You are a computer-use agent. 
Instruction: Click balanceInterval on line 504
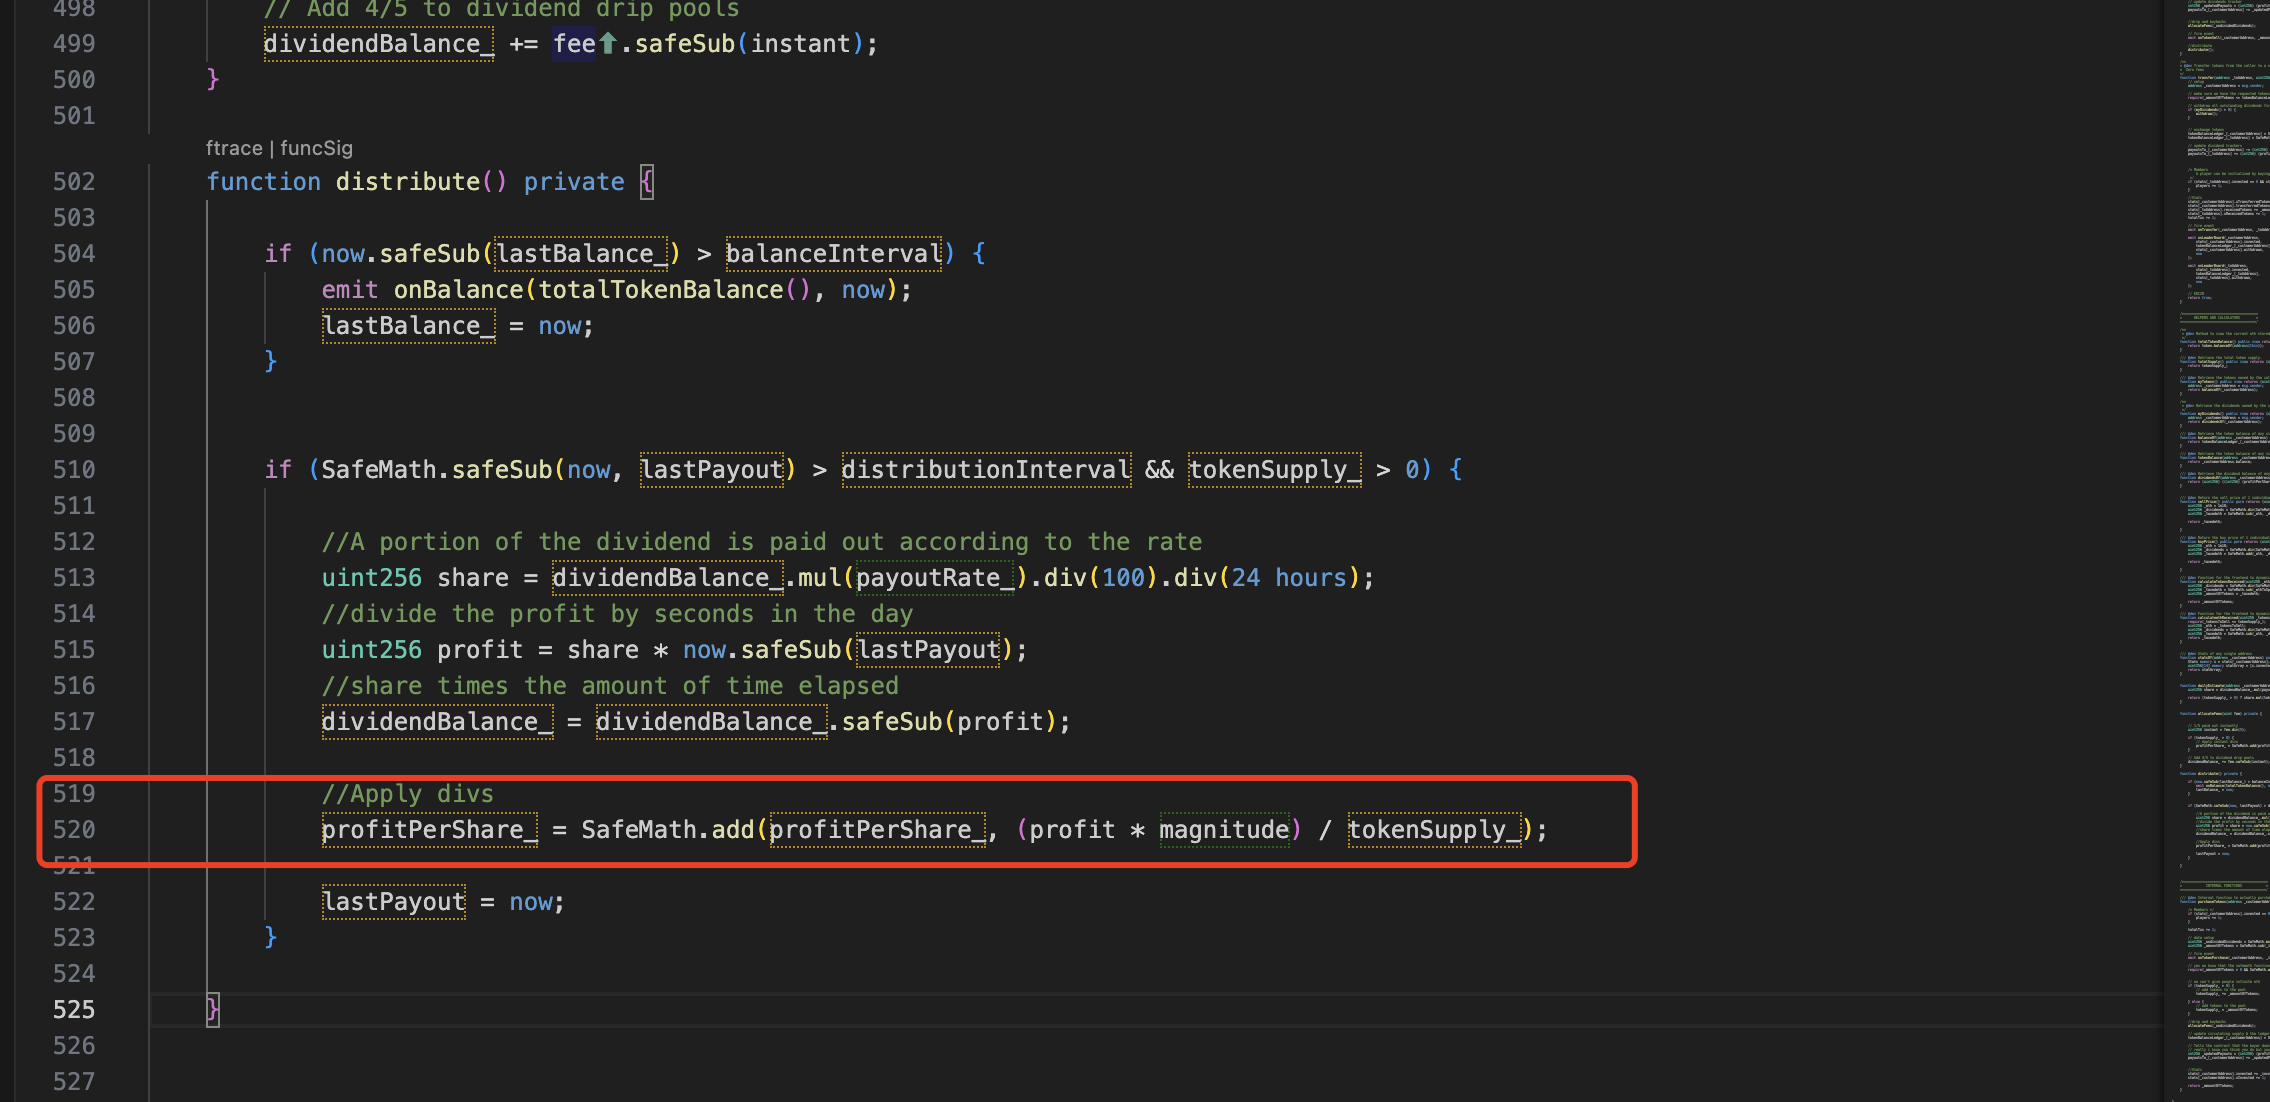point(834,254)
